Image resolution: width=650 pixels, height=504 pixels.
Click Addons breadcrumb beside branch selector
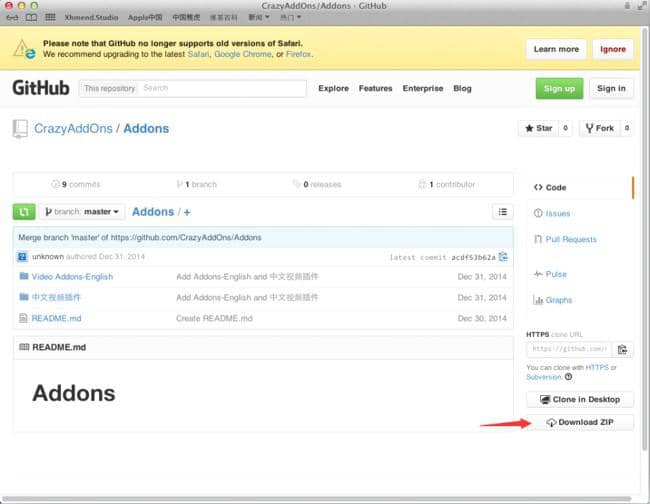pos(153,212)
